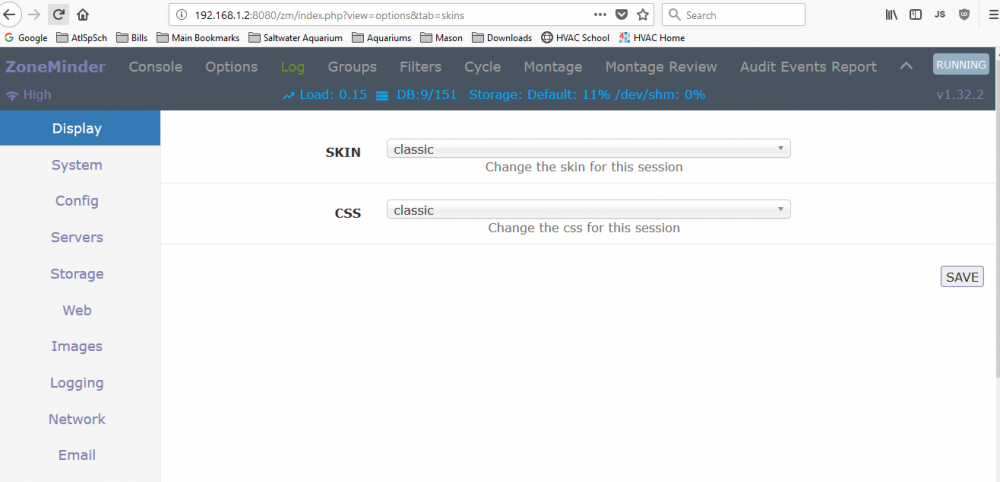Open the HVAC School bookmark
The width and height of the screenshot is (1000, 482).
(x=575, y=38)
